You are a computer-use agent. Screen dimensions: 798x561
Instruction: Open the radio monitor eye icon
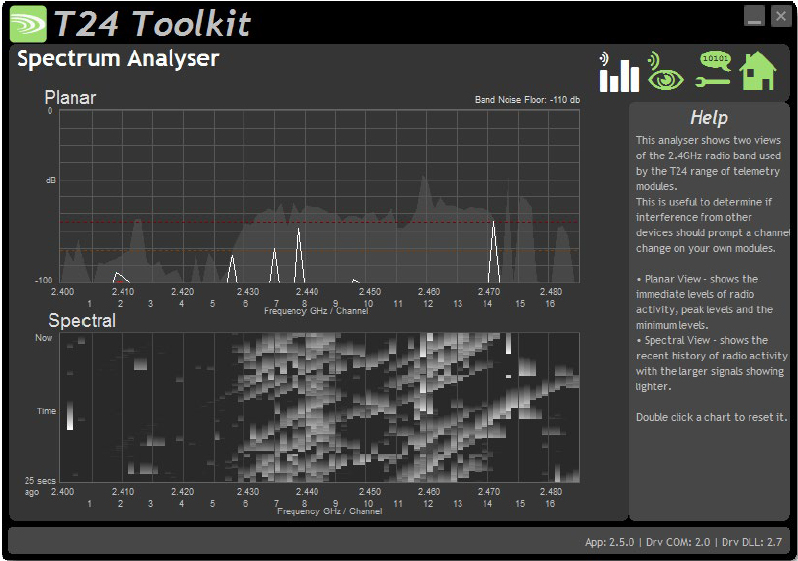click(666, 72)
